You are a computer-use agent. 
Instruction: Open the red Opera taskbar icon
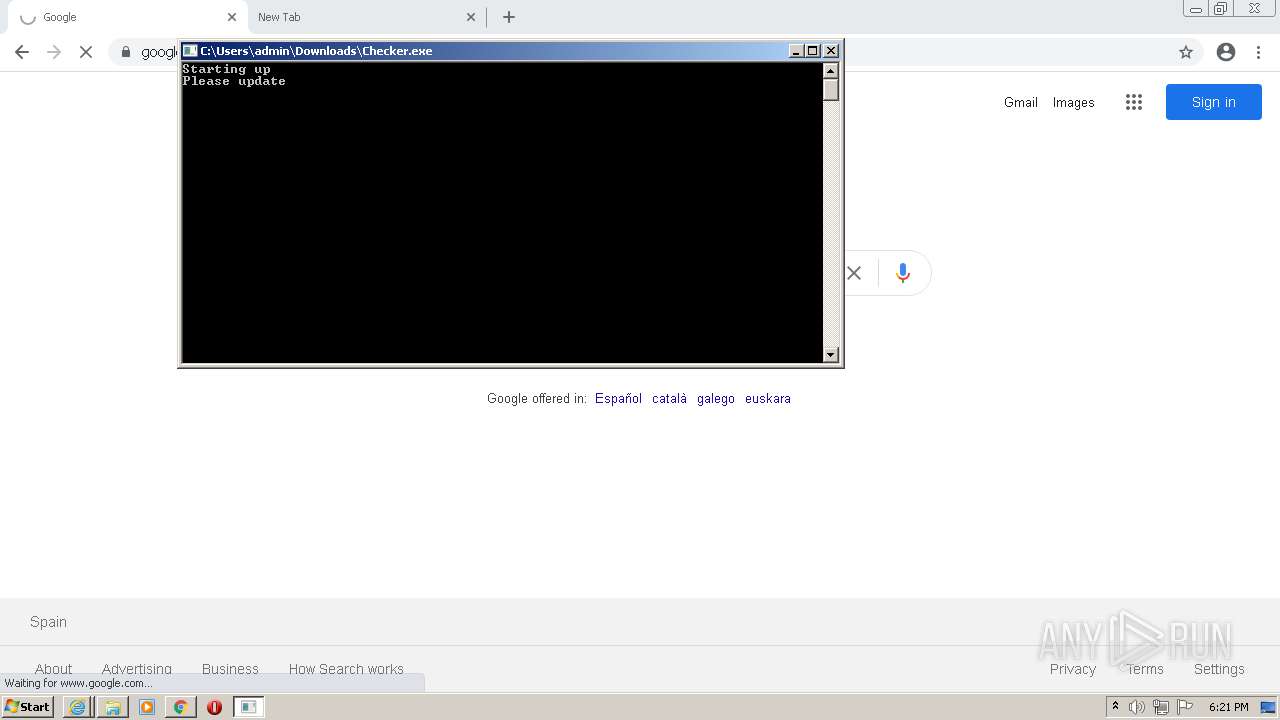click(x=214, y=707)
